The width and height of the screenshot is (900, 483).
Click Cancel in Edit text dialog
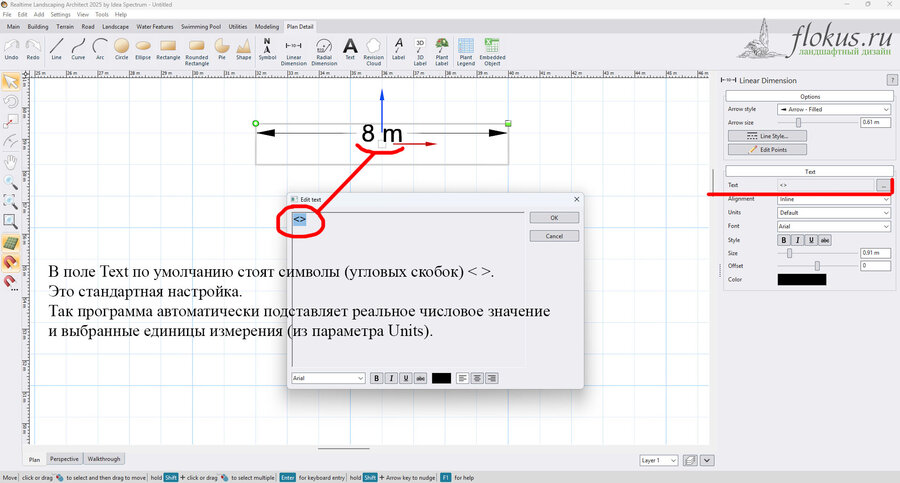click(554, 236)
